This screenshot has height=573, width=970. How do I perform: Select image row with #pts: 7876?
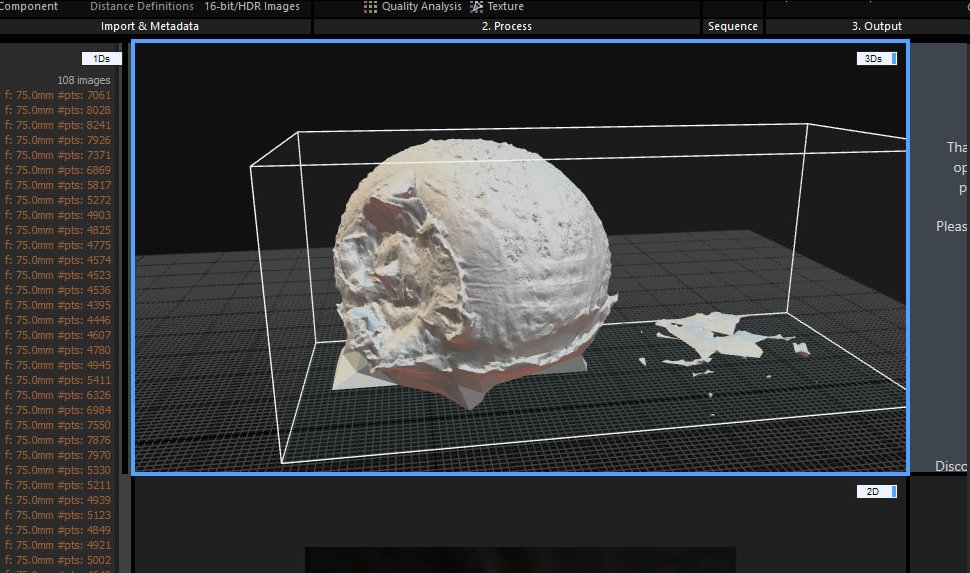pos(58,441)
